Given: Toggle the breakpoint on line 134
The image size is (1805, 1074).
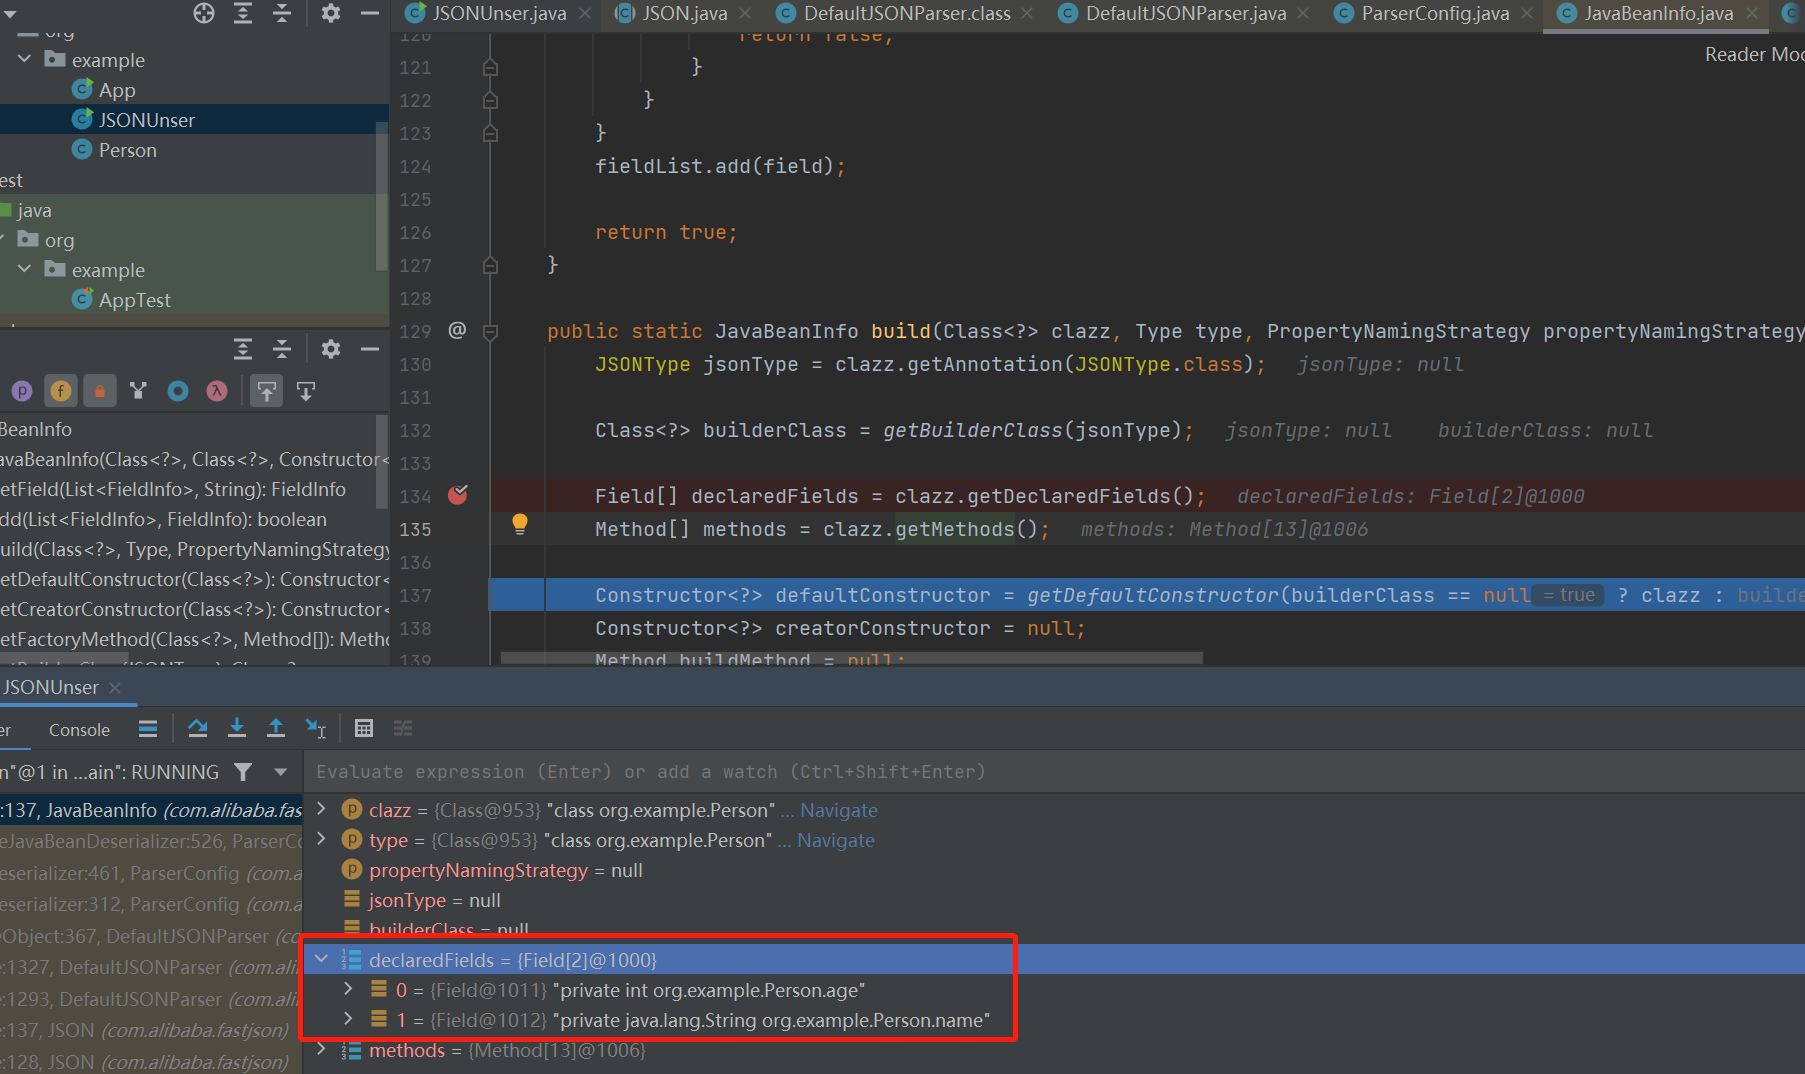Looking at the screenshot, I should [x=458, y=495].
